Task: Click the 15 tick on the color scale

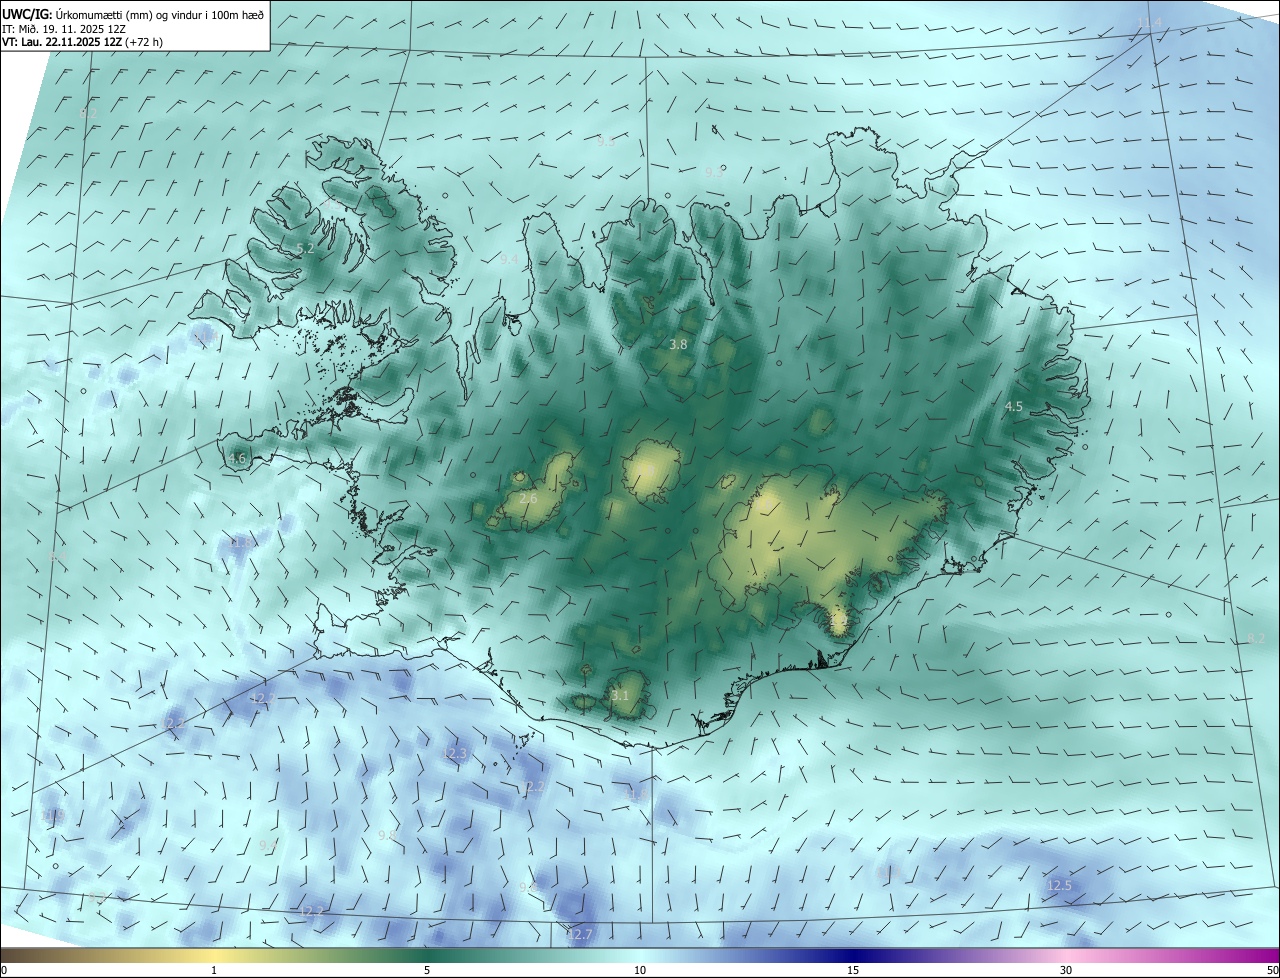Action: tap(853, 971)
